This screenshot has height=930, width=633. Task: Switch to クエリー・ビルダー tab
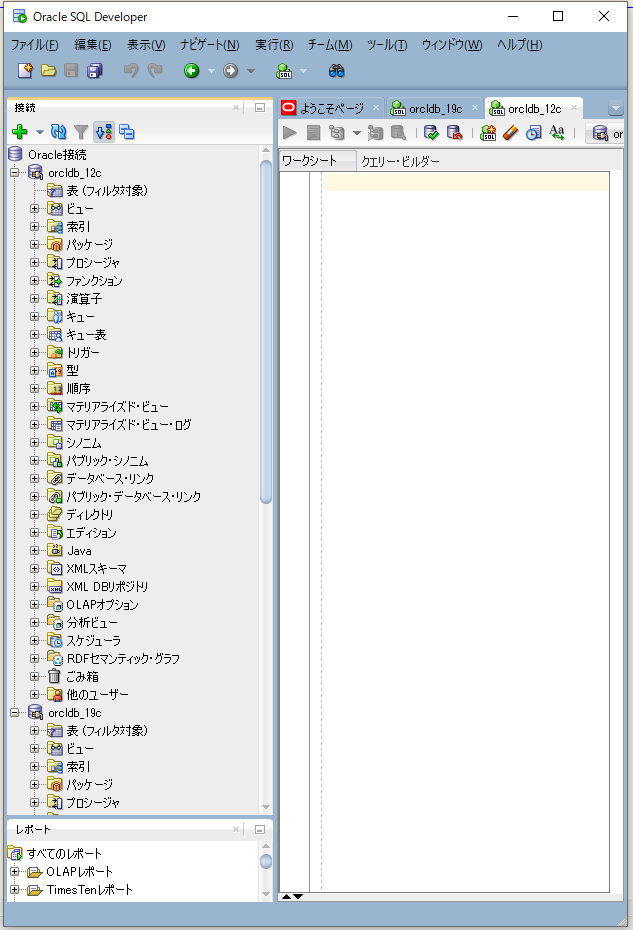click(400, 161)
